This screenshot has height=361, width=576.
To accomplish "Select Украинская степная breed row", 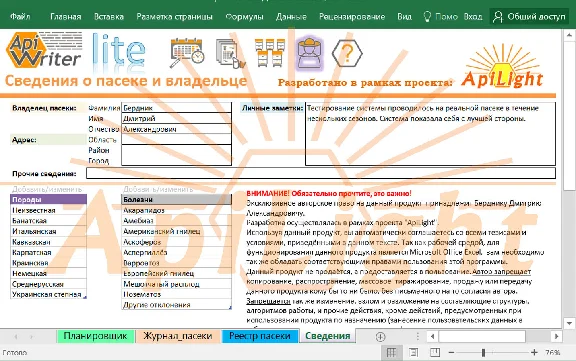I will click(48, 295).
